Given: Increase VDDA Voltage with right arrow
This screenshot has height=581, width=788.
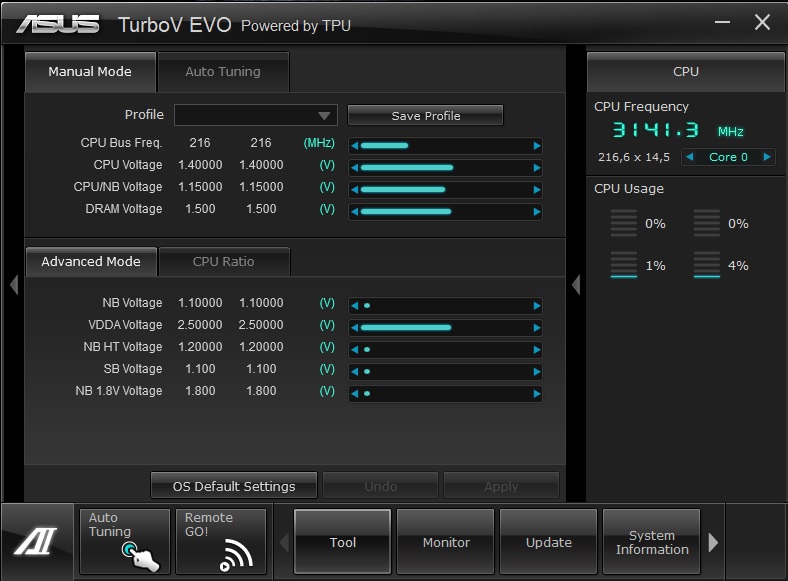Looking at the screenshot, I should [x=536, y=328].
